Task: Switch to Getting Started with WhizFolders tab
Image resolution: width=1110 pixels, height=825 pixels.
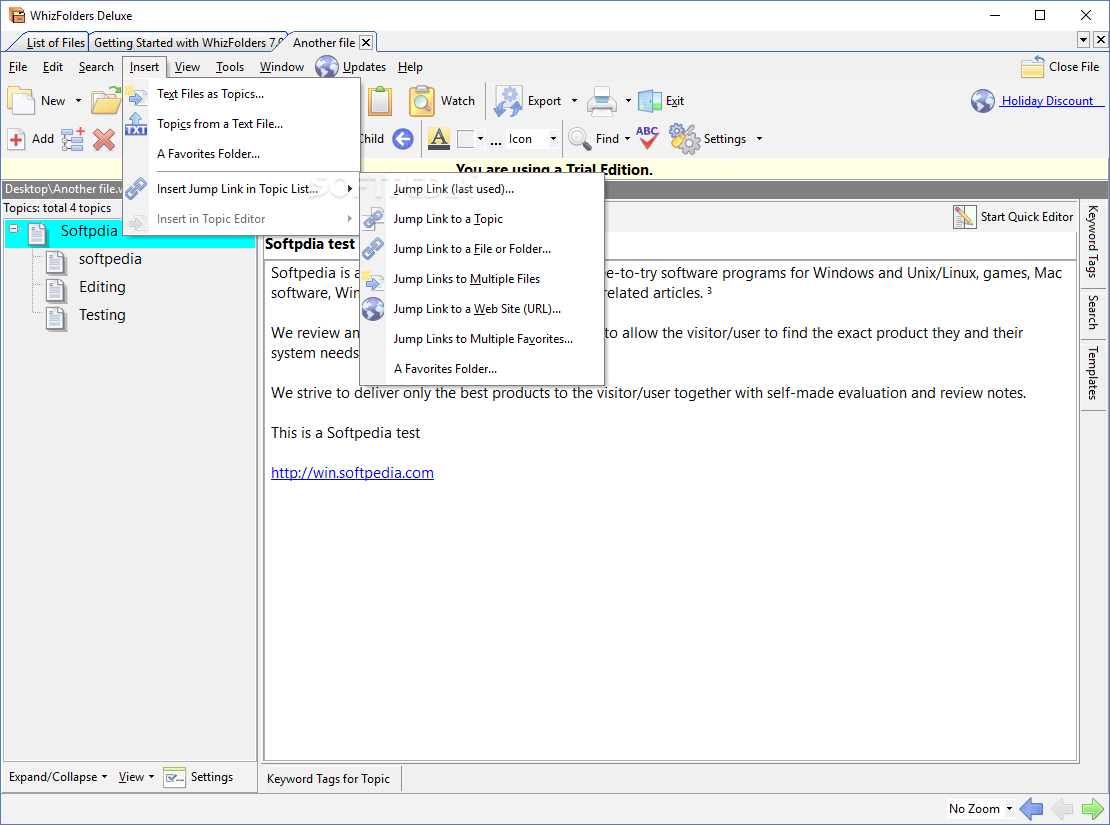Action: pyautogui.click(x=188, y=42)
